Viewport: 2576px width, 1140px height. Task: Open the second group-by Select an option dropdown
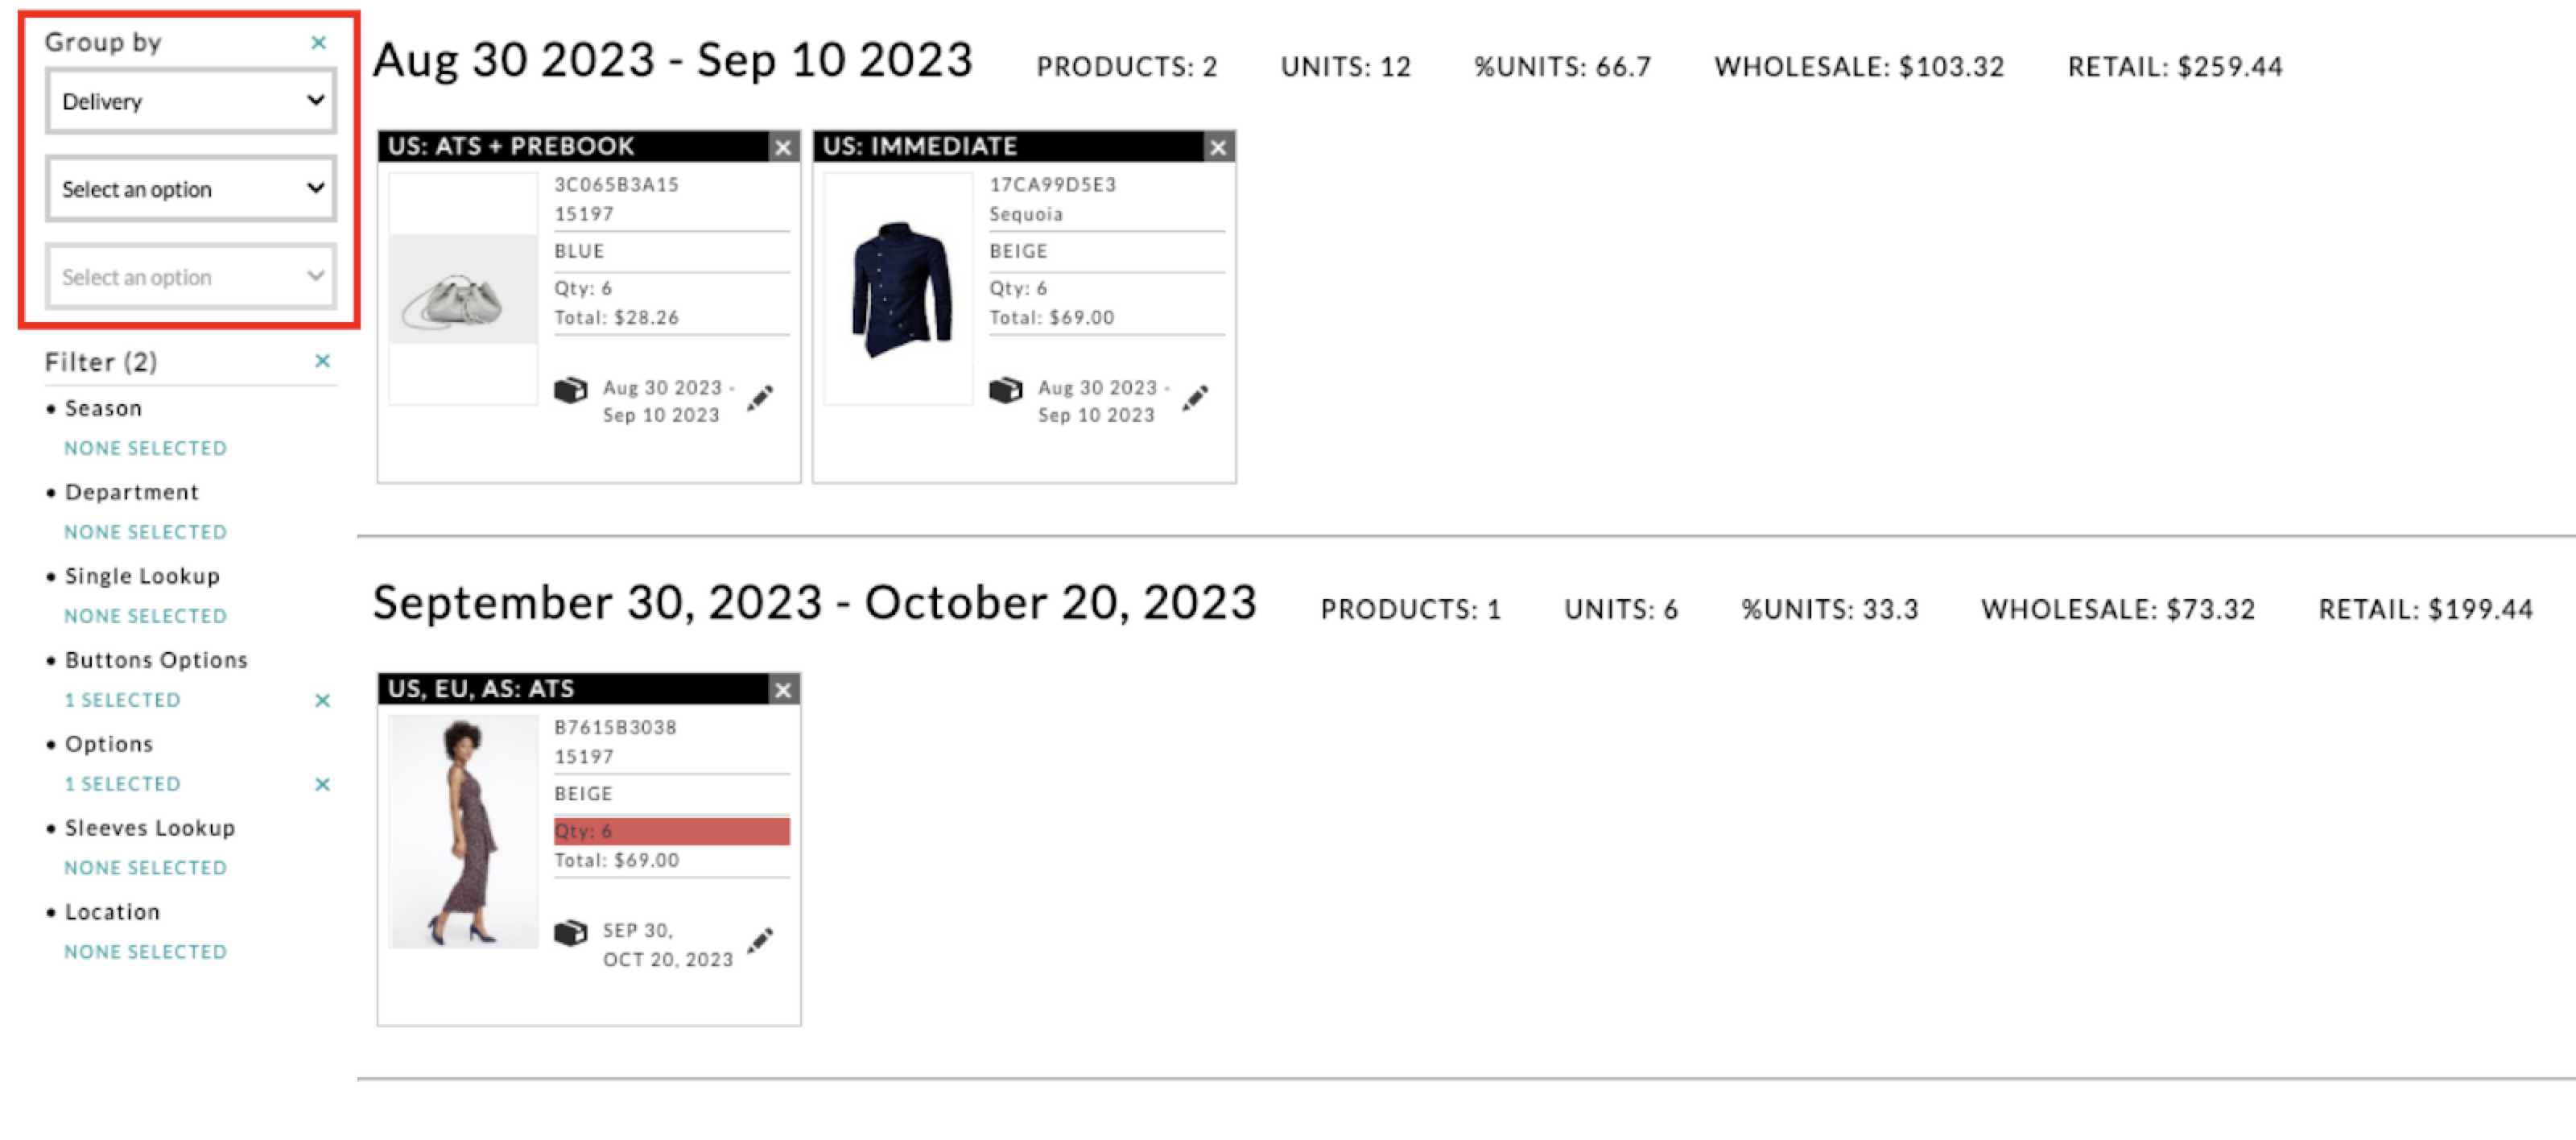[x=191, y=189]
